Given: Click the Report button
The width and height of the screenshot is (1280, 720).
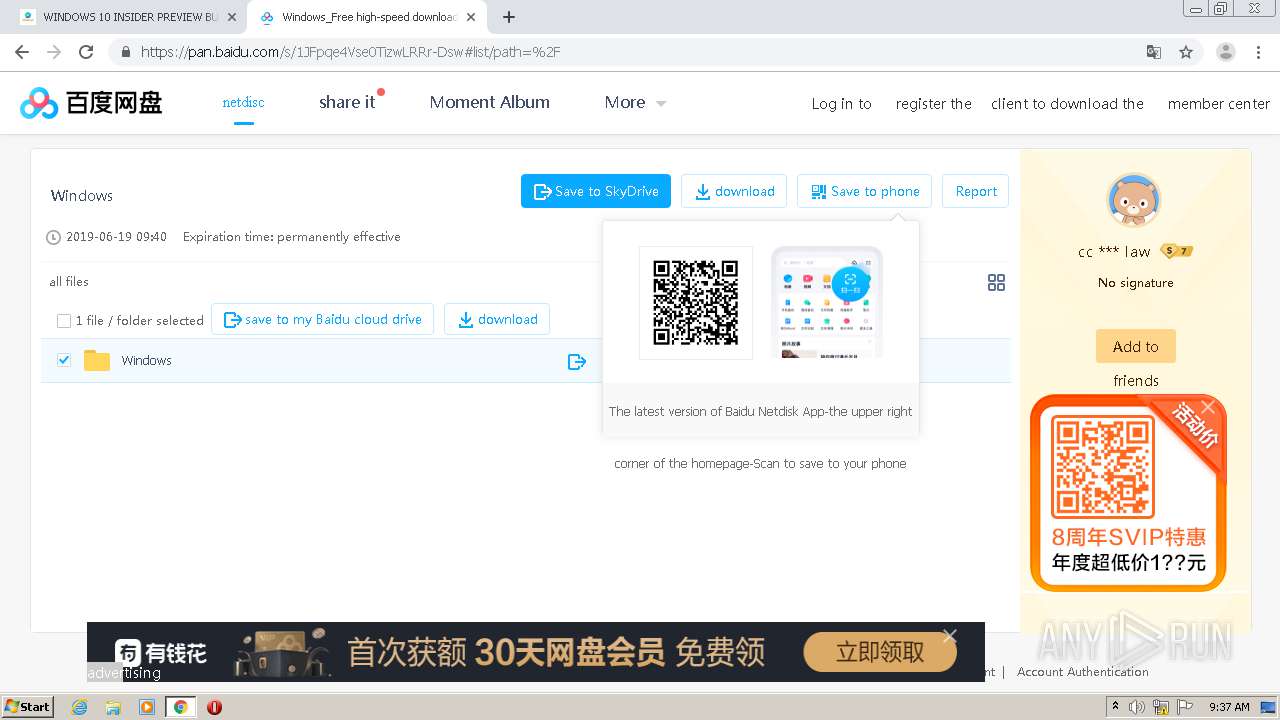Looking at the screenshot, I should click(975, 191).
